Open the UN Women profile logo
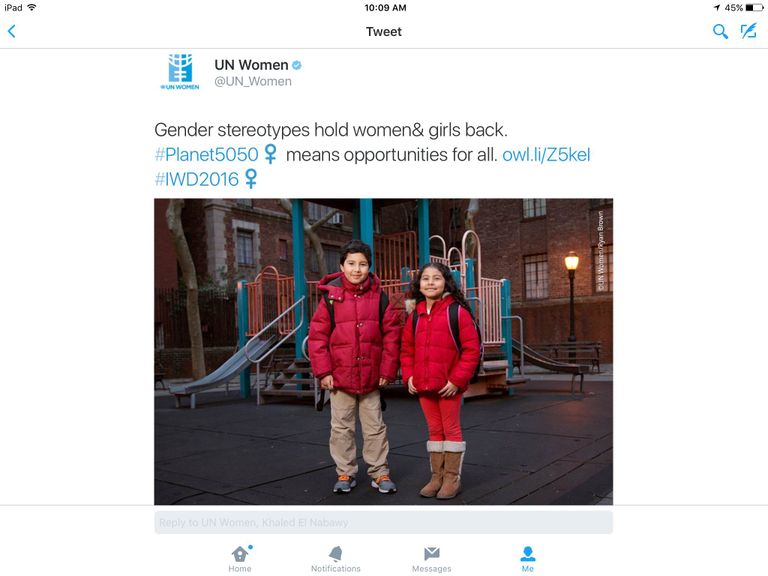This screenshot has height=576, width=768. click(x=180, y=72)
